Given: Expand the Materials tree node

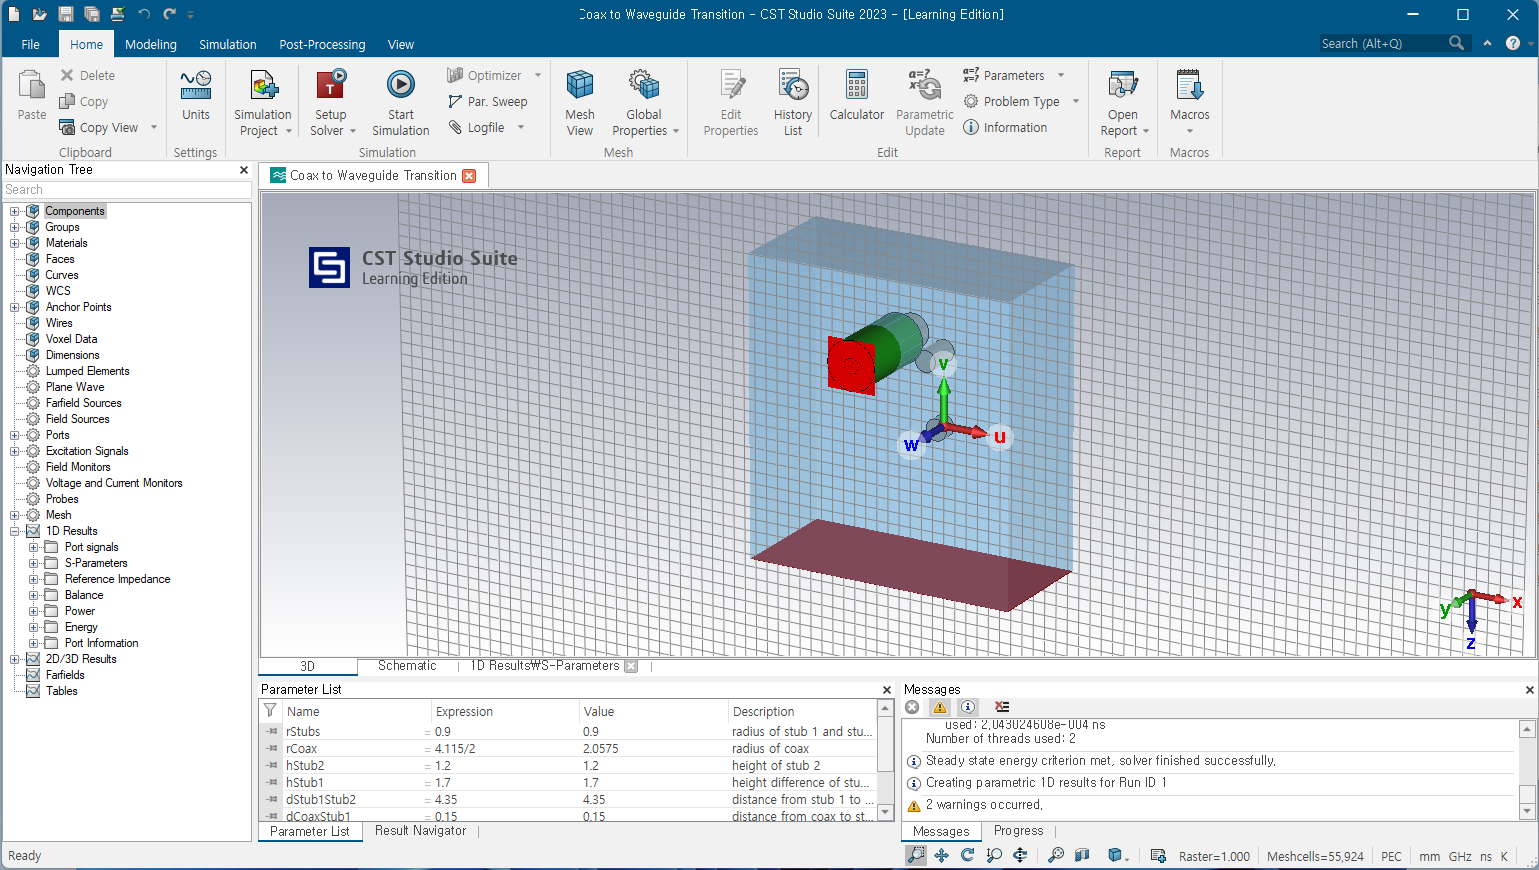Looking at the screenshot, I should click(15, 243).
